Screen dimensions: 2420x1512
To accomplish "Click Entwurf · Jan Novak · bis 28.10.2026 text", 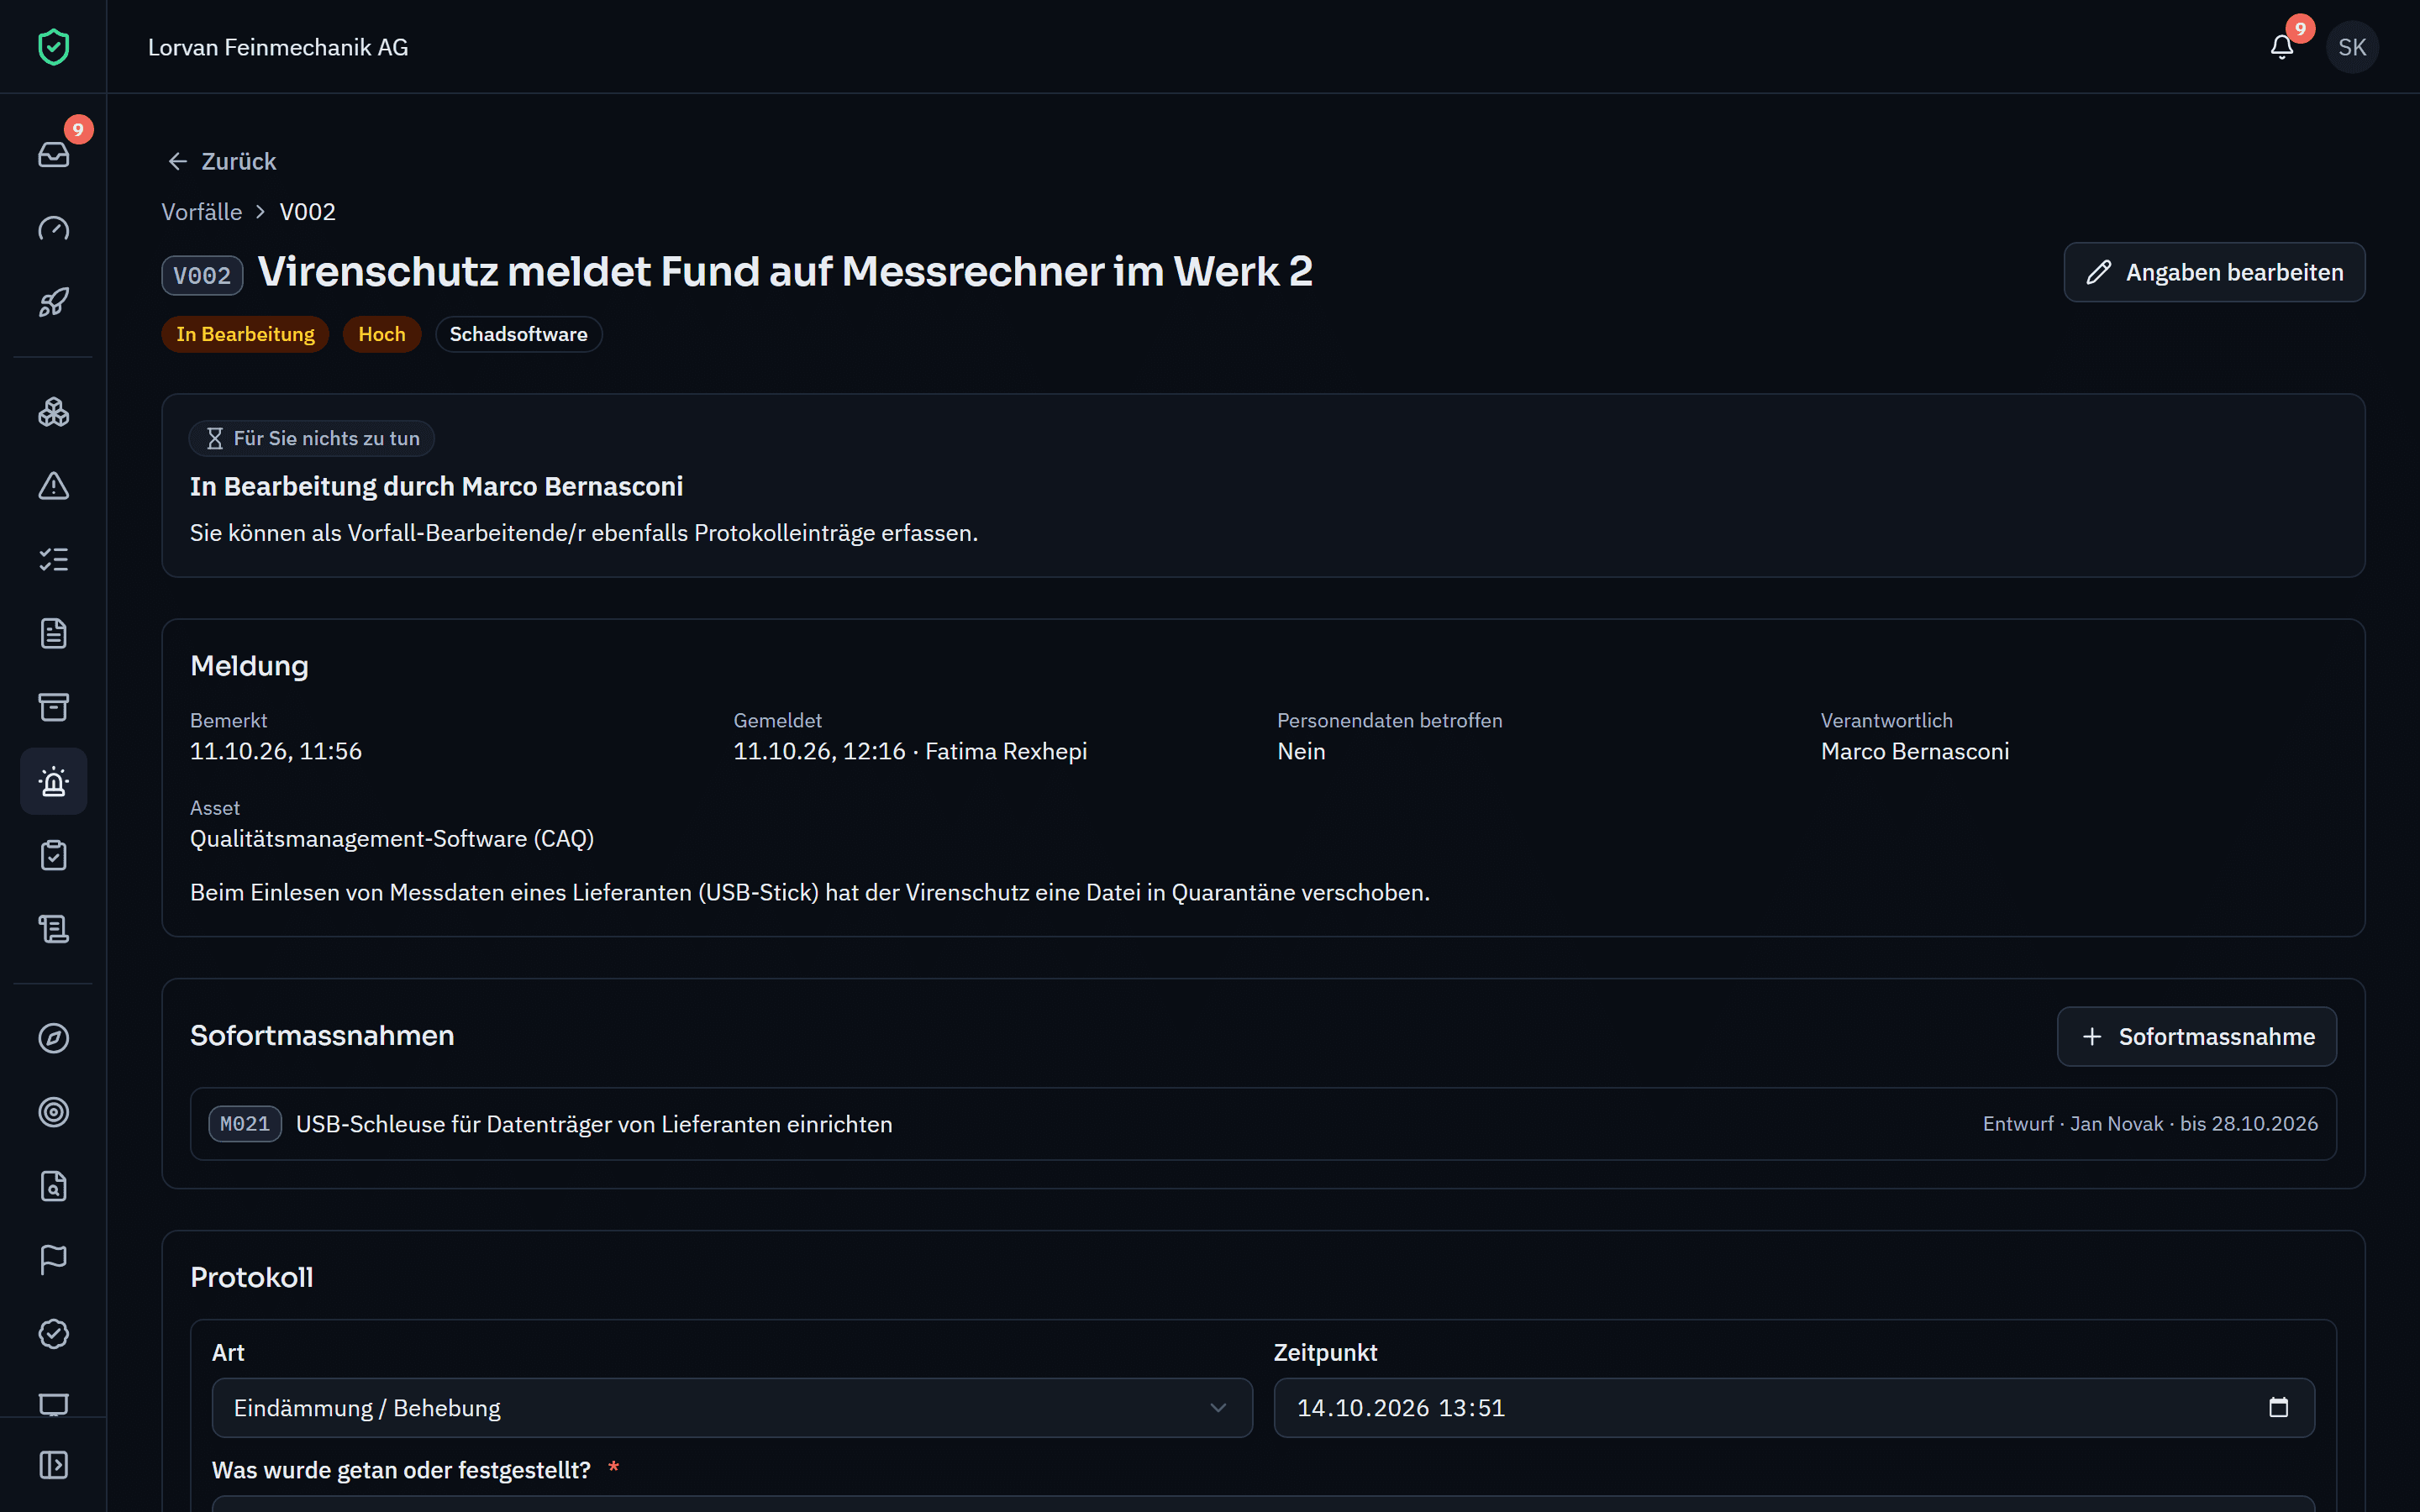I will coord(2150,1124).
